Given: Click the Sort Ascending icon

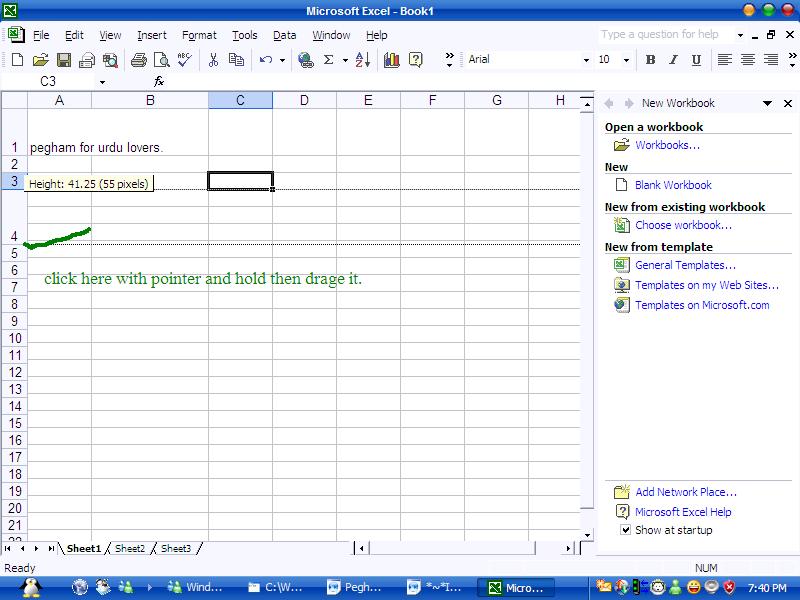Looking at the screenshot, I should click(x=362, y=60).
